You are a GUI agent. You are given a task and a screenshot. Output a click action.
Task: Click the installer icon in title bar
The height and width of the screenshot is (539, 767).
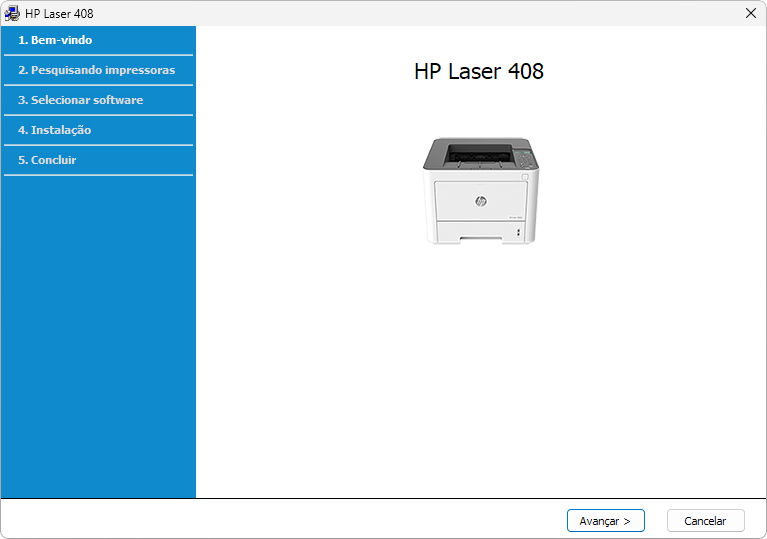(x=12, y=13)
